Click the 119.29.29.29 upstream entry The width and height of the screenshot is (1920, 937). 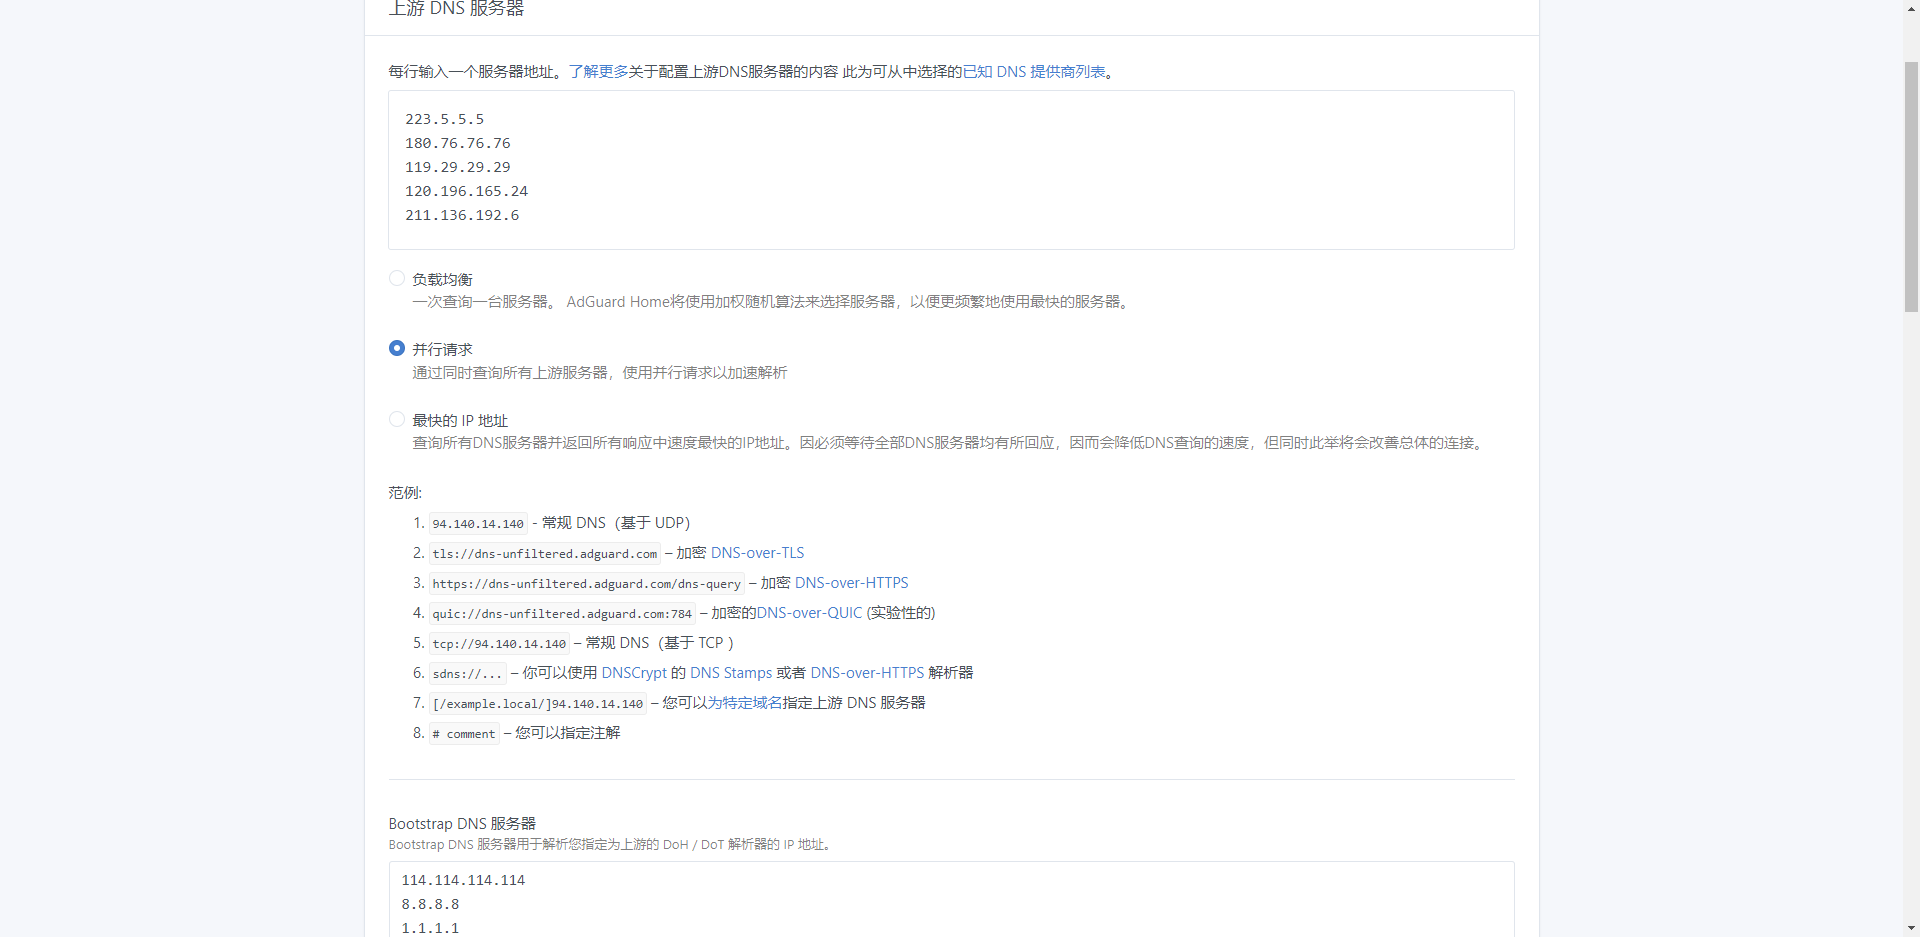pos(457,167)
